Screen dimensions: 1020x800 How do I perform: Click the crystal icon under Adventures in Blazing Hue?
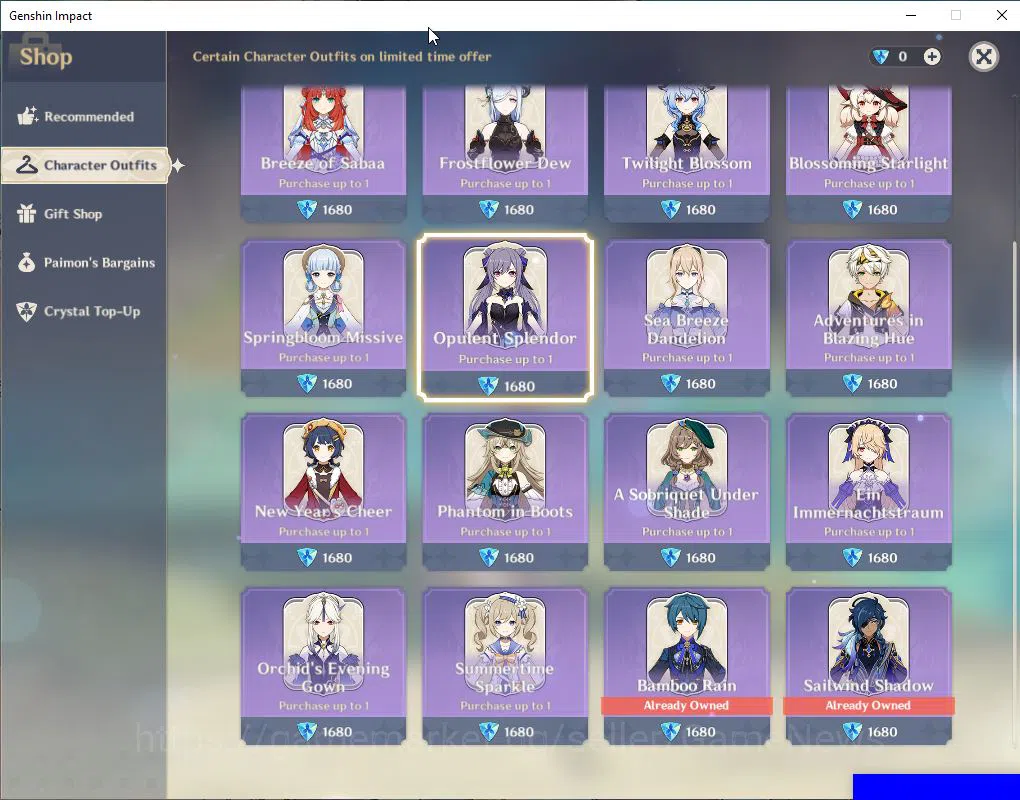(852, 384)
